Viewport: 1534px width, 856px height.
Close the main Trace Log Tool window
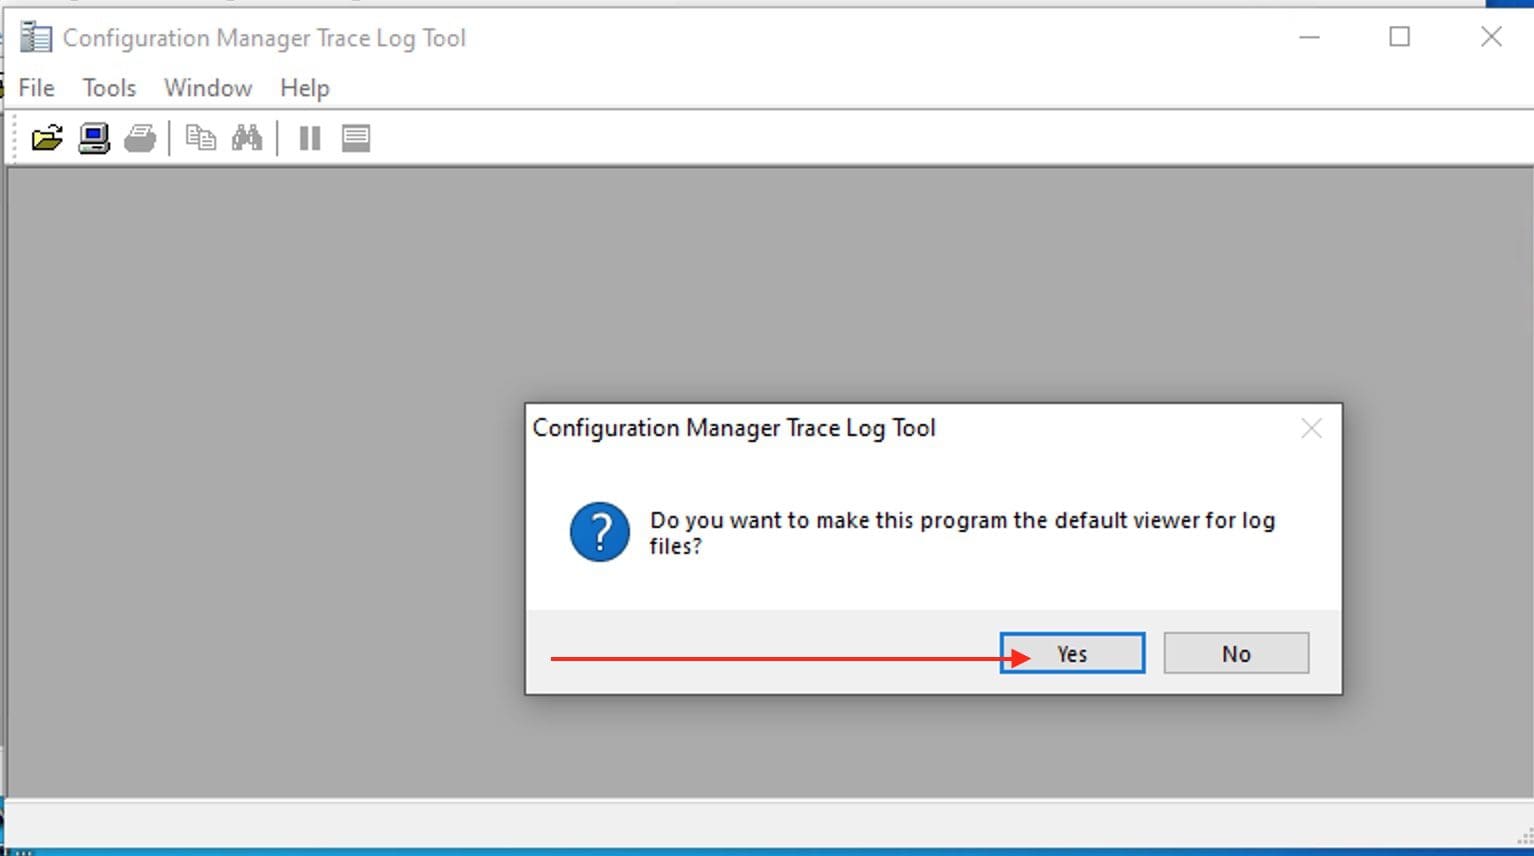(x=1491, y=38)
